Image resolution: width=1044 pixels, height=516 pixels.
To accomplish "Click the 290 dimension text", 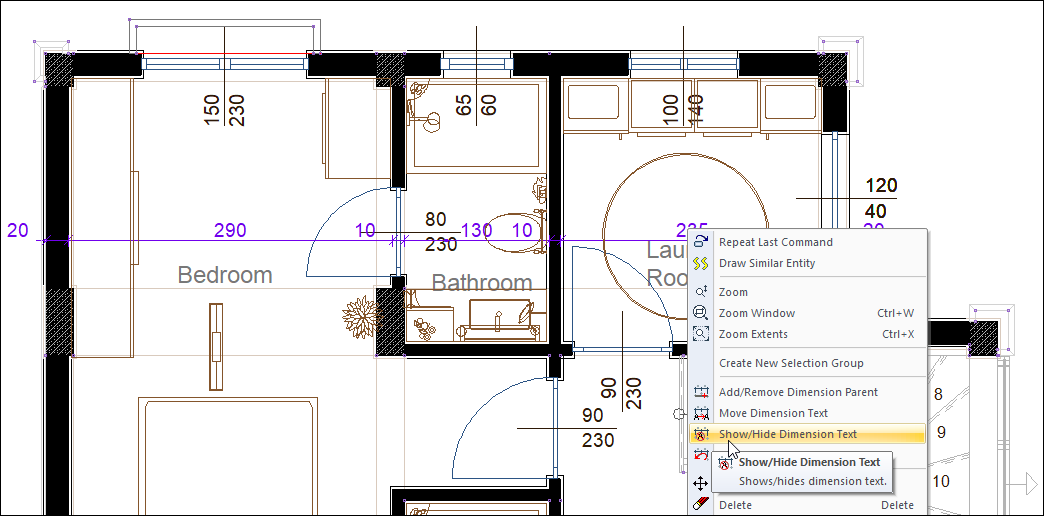I will pos(230,230).
